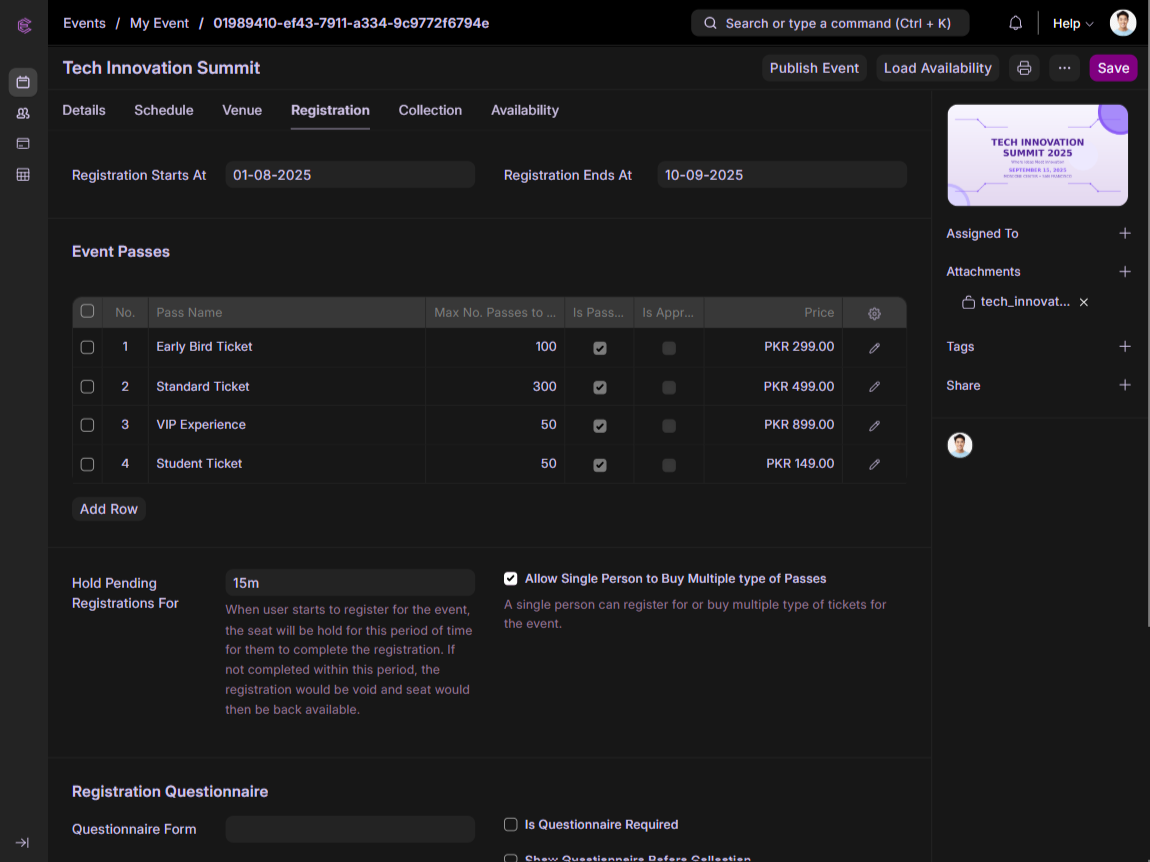Click the Registration Starts At date field
1150x862 pixels.
click(x=350, y=175)
